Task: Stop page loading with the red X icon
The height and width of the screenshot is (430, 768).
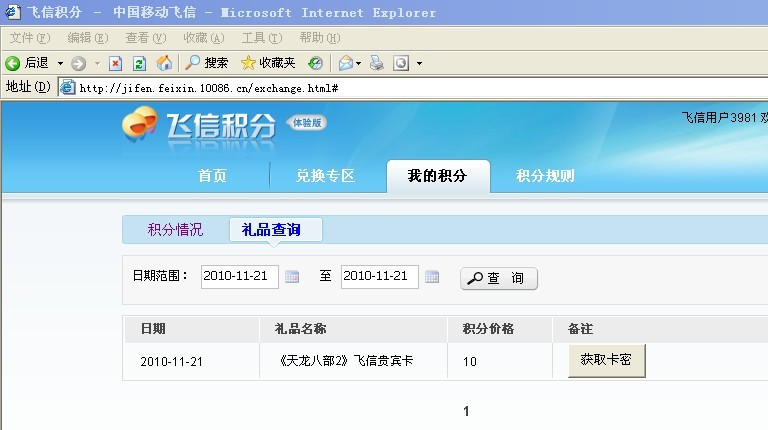Action: [115, 63]
